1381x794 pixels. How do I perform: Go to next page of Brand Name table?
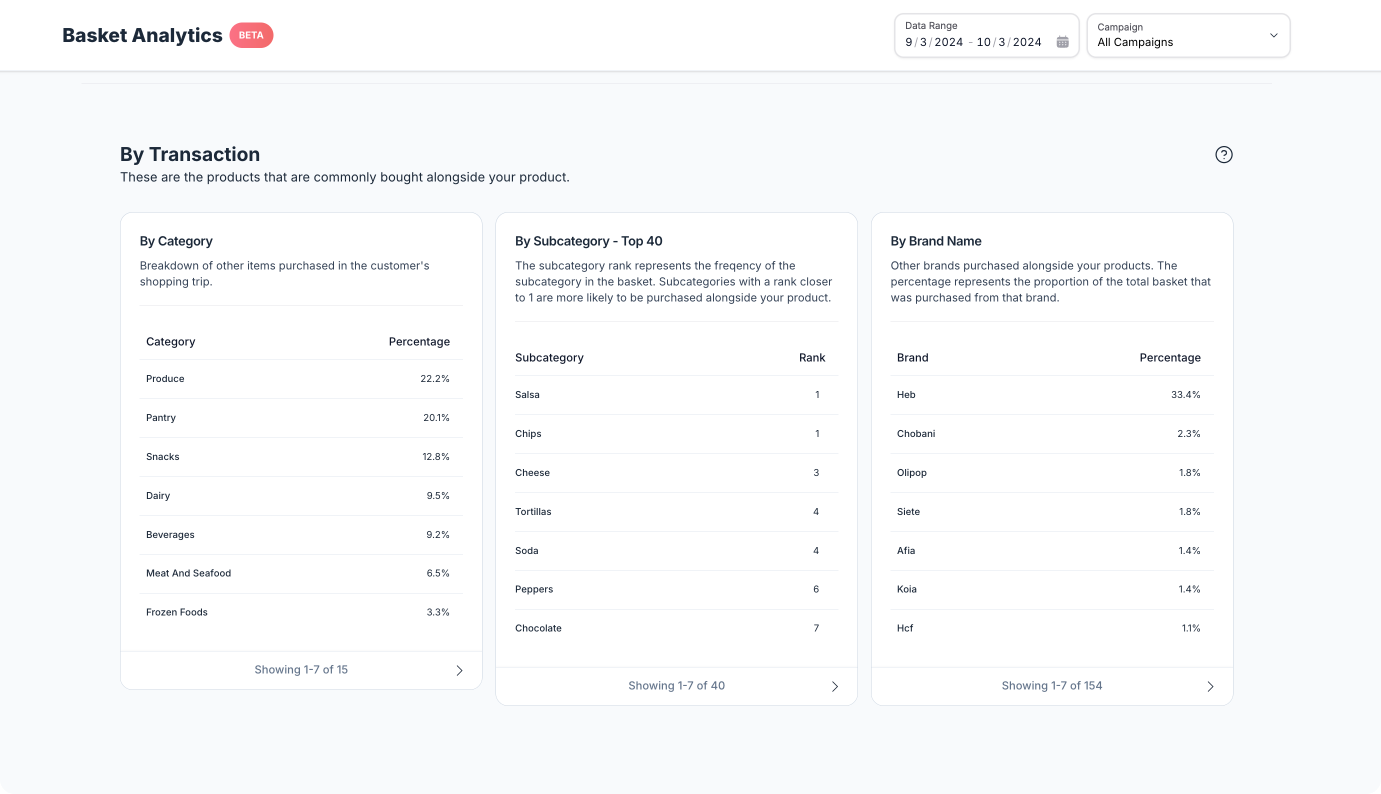[x=1210, y=686]
